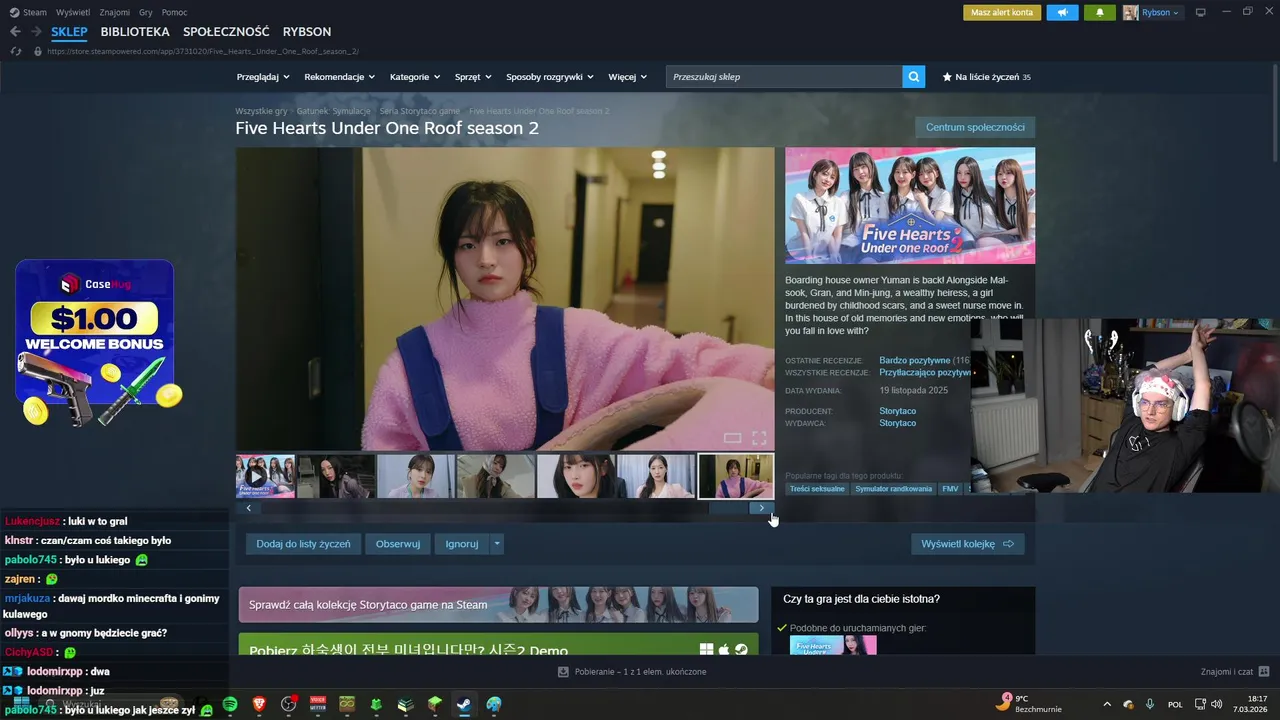Image resolution: width=1280 pixels, height=720 pixels.
Task: Open the Bardzo pozytywne reviews link
Action: (915, 360)
